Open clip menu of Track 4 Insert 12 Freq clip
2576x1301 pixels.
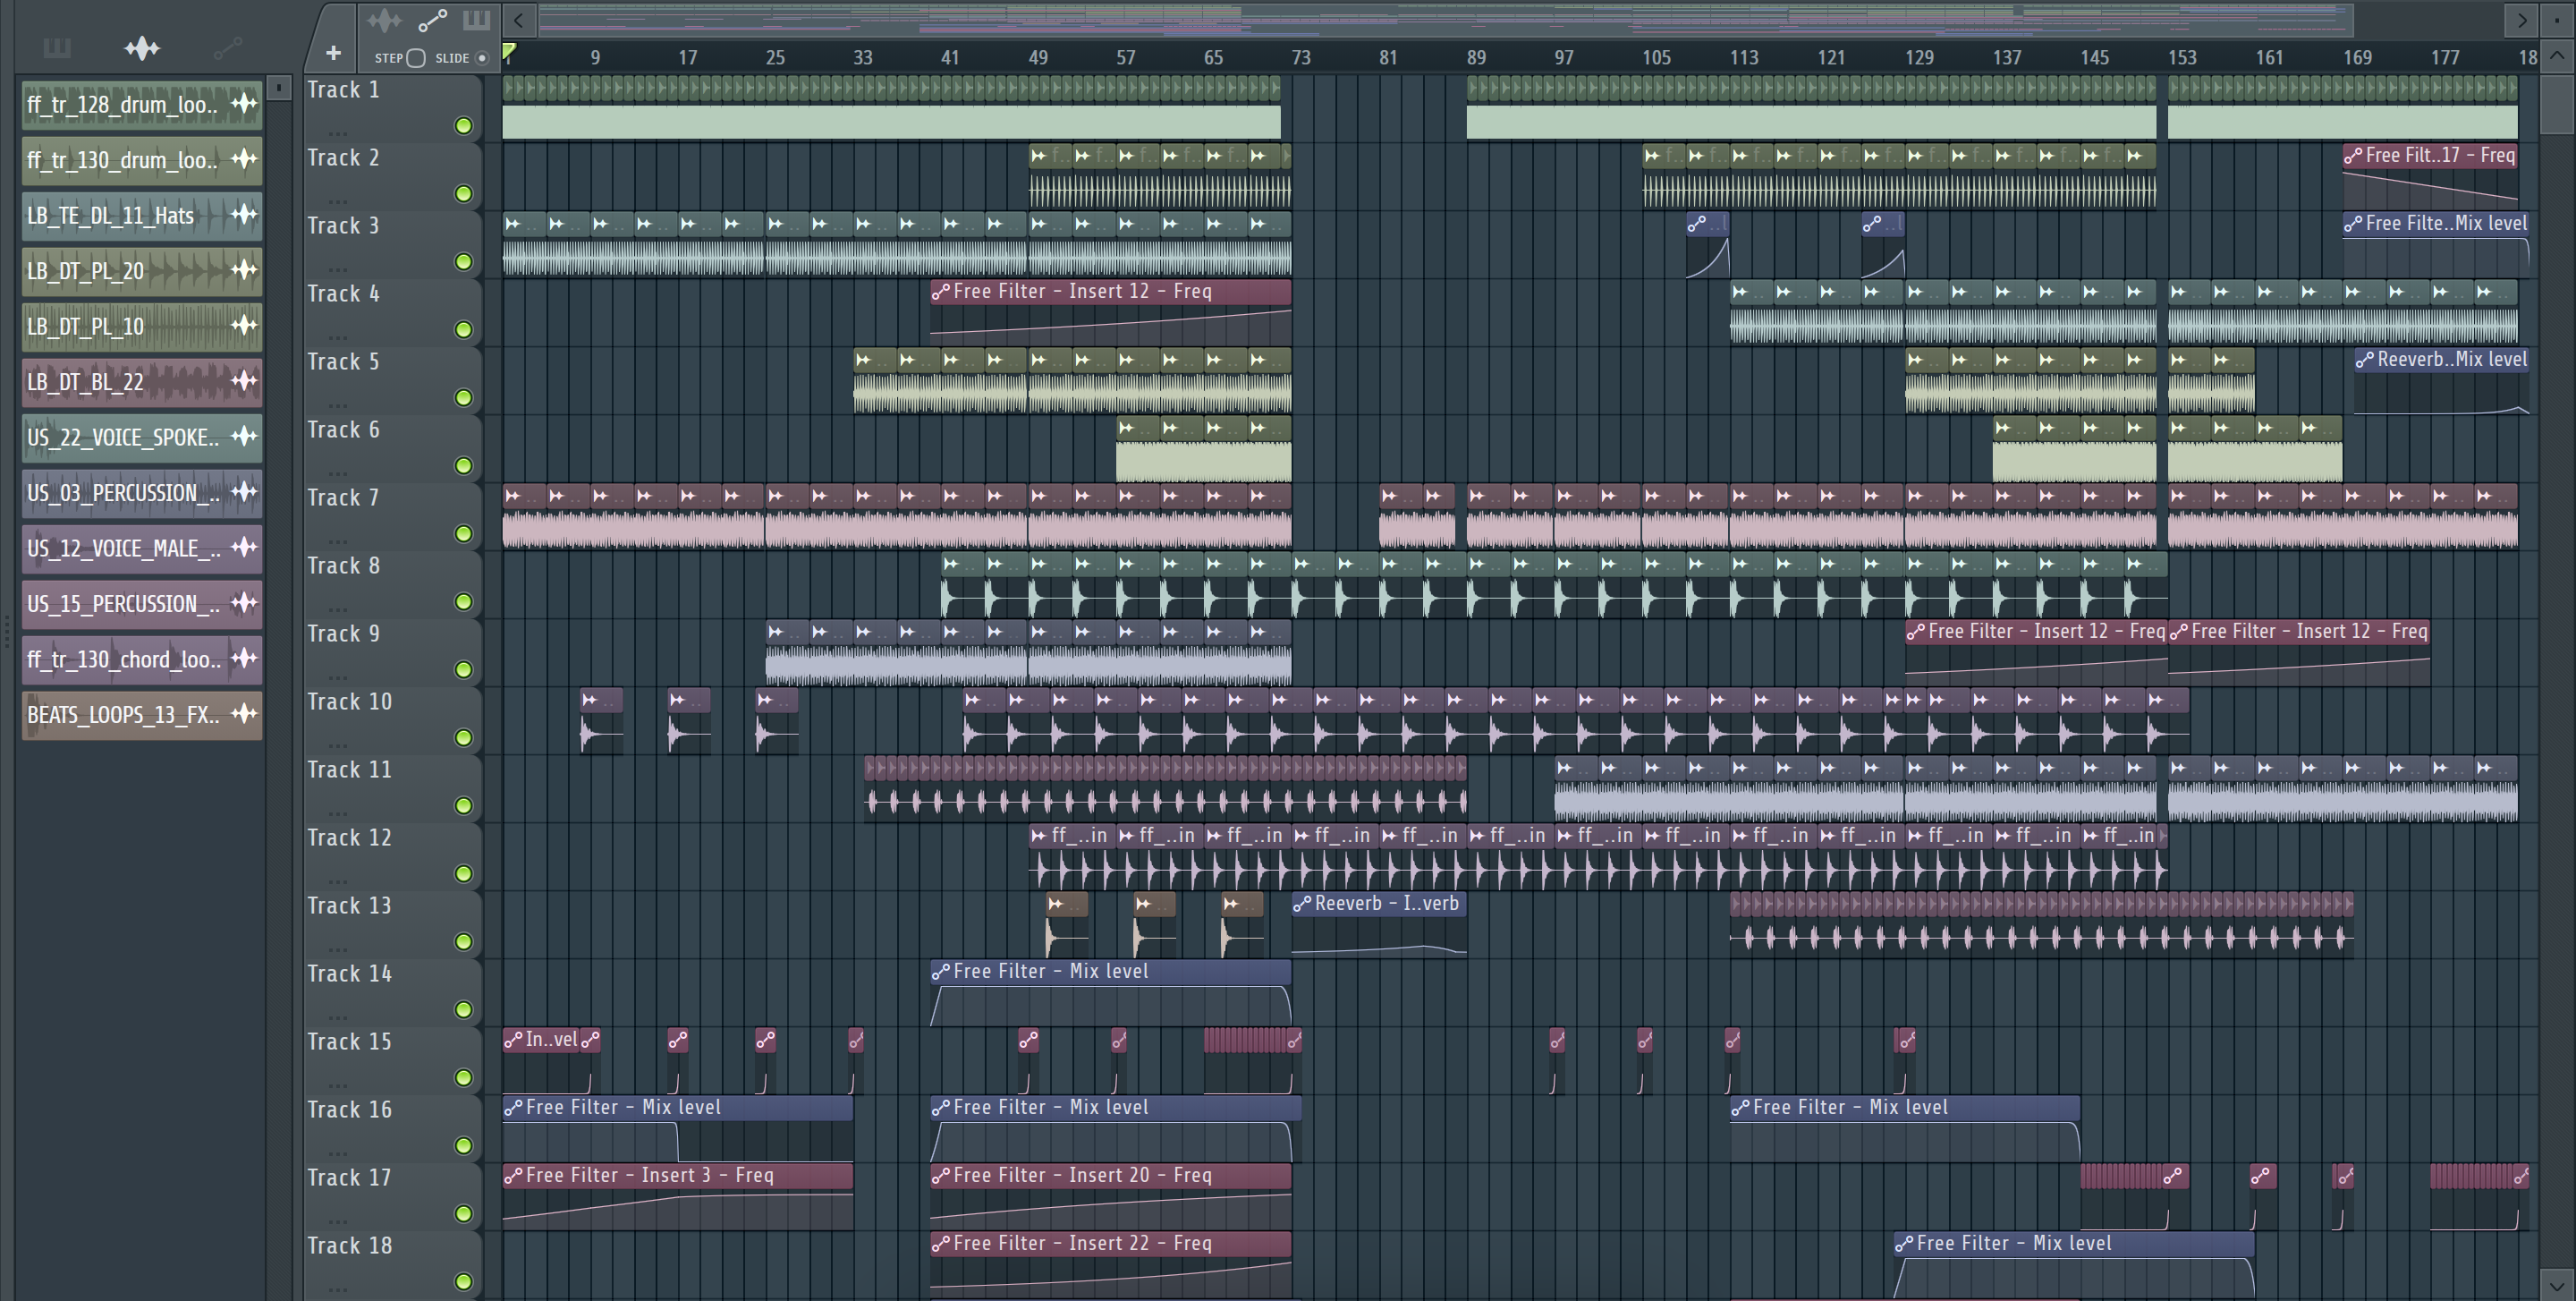point(941,292)
